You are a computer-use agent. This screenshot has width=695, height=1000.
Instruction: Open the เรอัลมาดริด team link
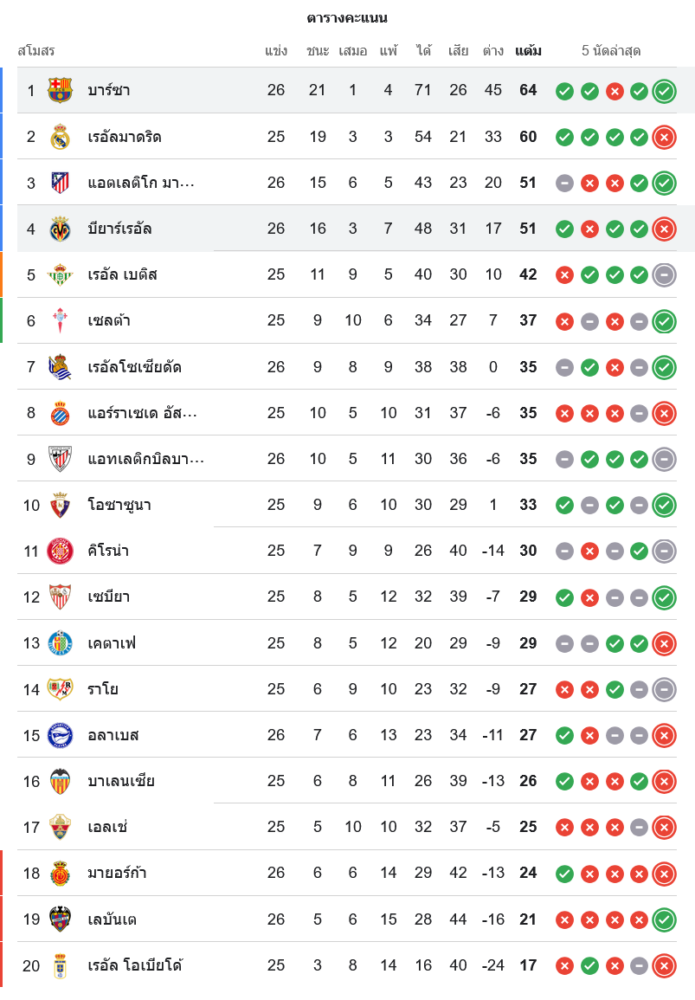tap(125, 137)
